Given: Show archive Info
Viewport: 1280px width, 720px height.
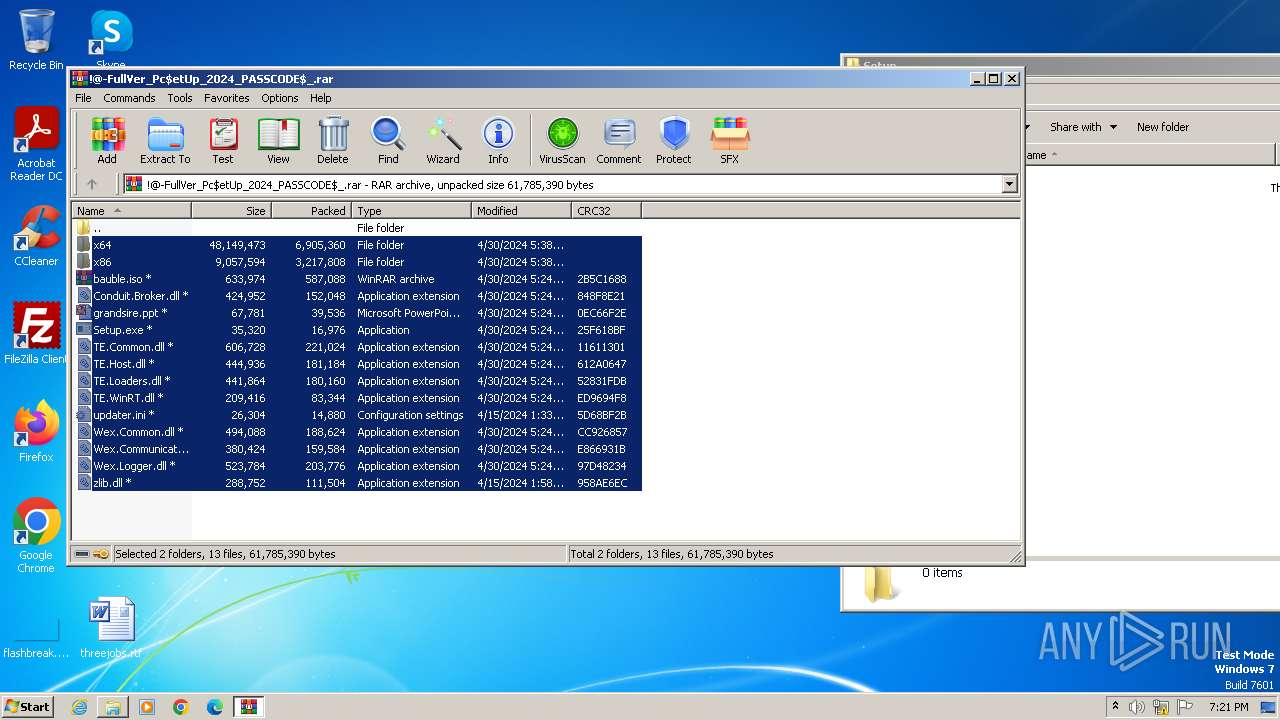Looking at the screenshot, I should [498, 141].
